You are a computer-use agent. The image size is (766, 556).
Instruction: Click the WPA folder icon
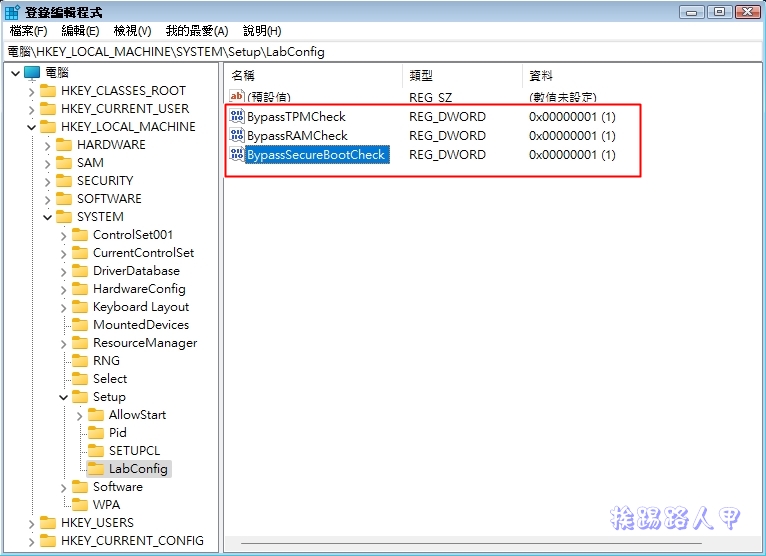click(80, 504)
